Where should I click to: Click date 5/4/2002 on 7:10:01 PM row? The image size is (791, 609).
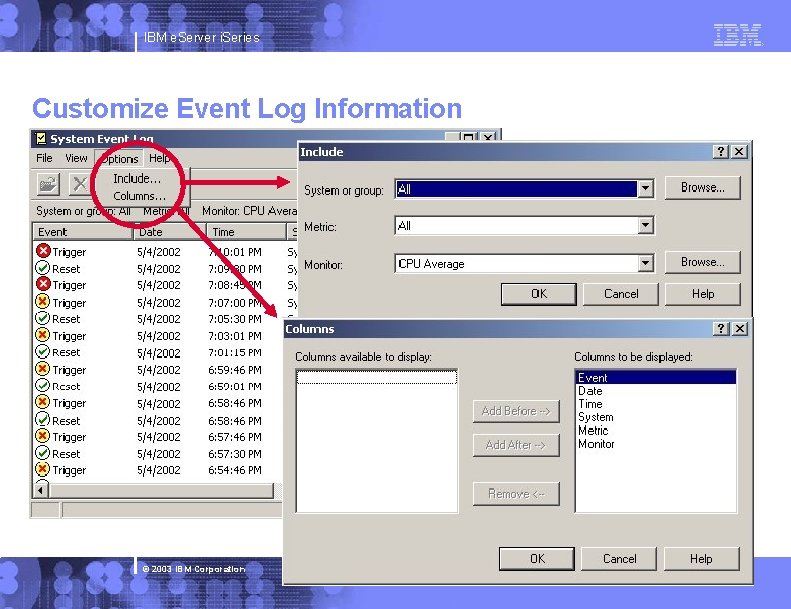(158, 252)
